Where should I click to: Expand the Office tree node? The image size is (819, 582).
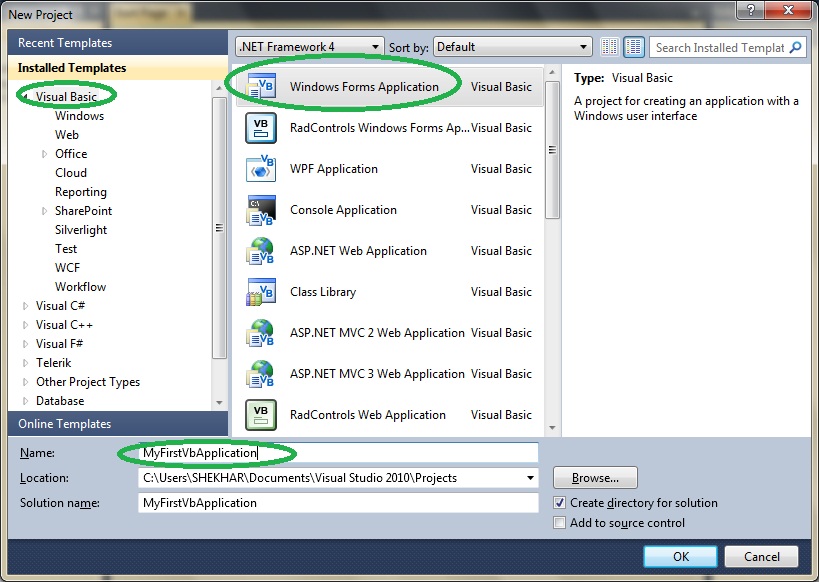[44, 154]
